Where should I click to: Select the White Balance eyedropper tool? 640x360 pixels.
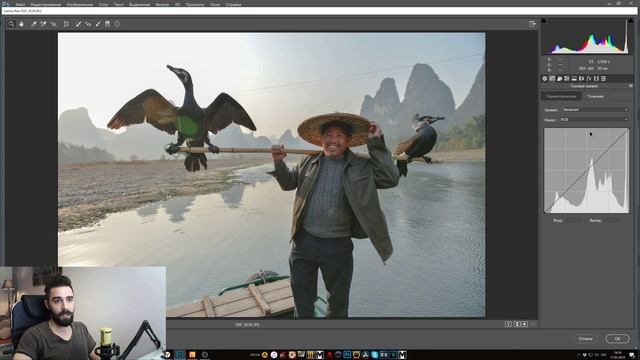point(33,24)
